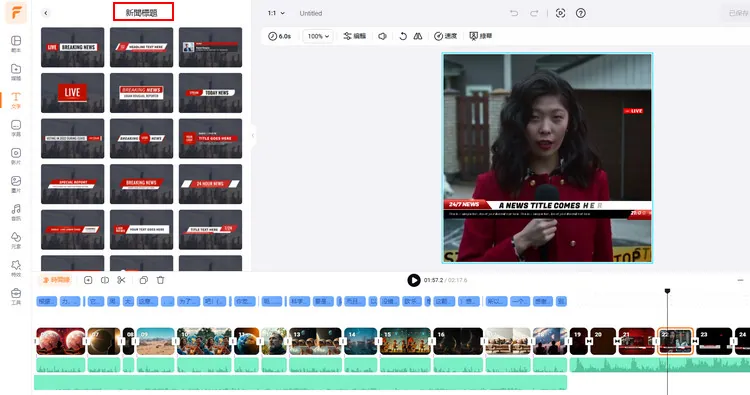Click transition between scenes 19 and 20
The width and height of the screenshot is (750, 395).
pyautogui.click(x=589, y=341)
